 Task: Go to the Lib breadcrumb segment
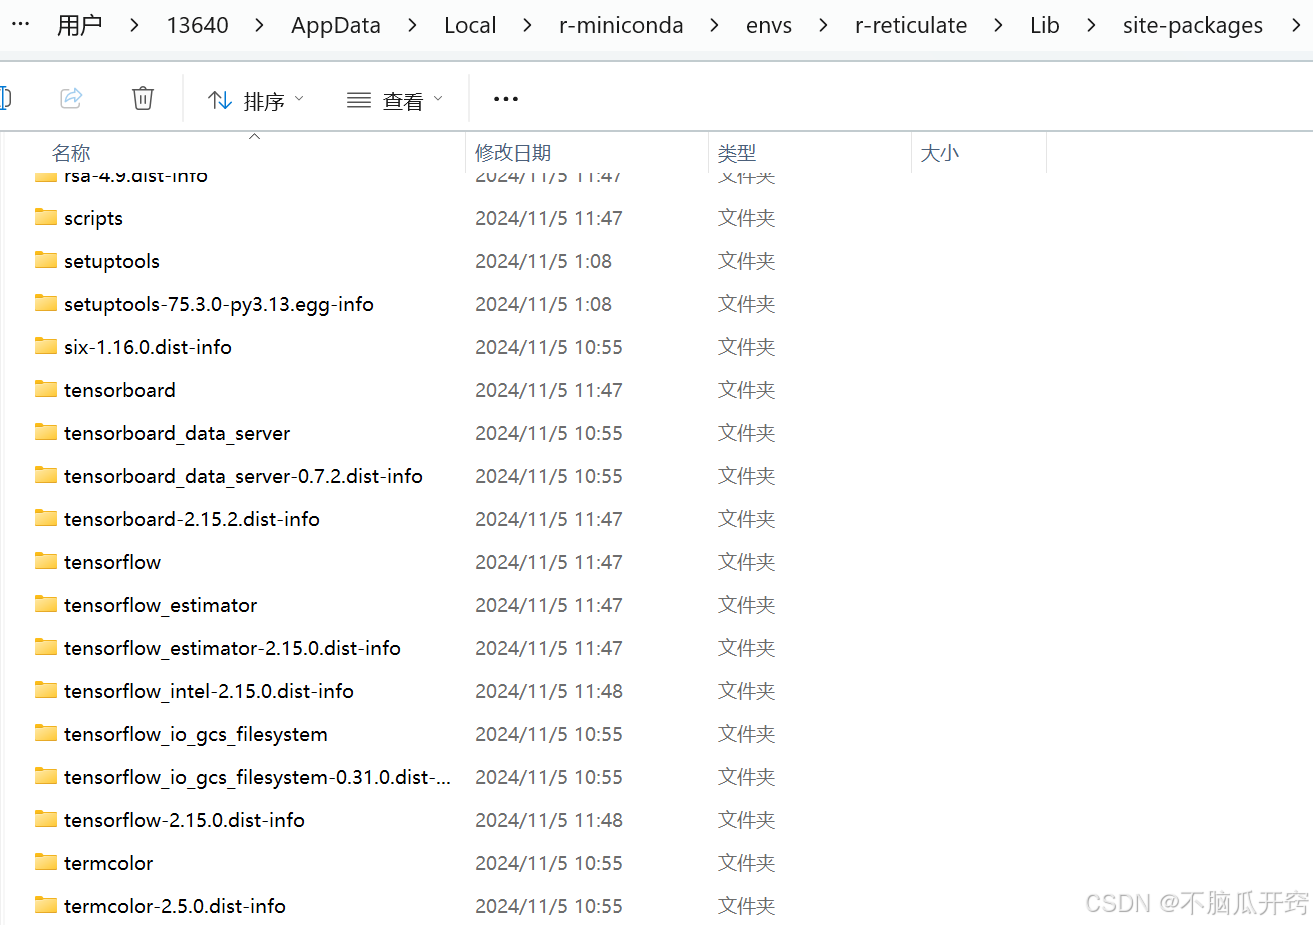(x=1045, y=25)
